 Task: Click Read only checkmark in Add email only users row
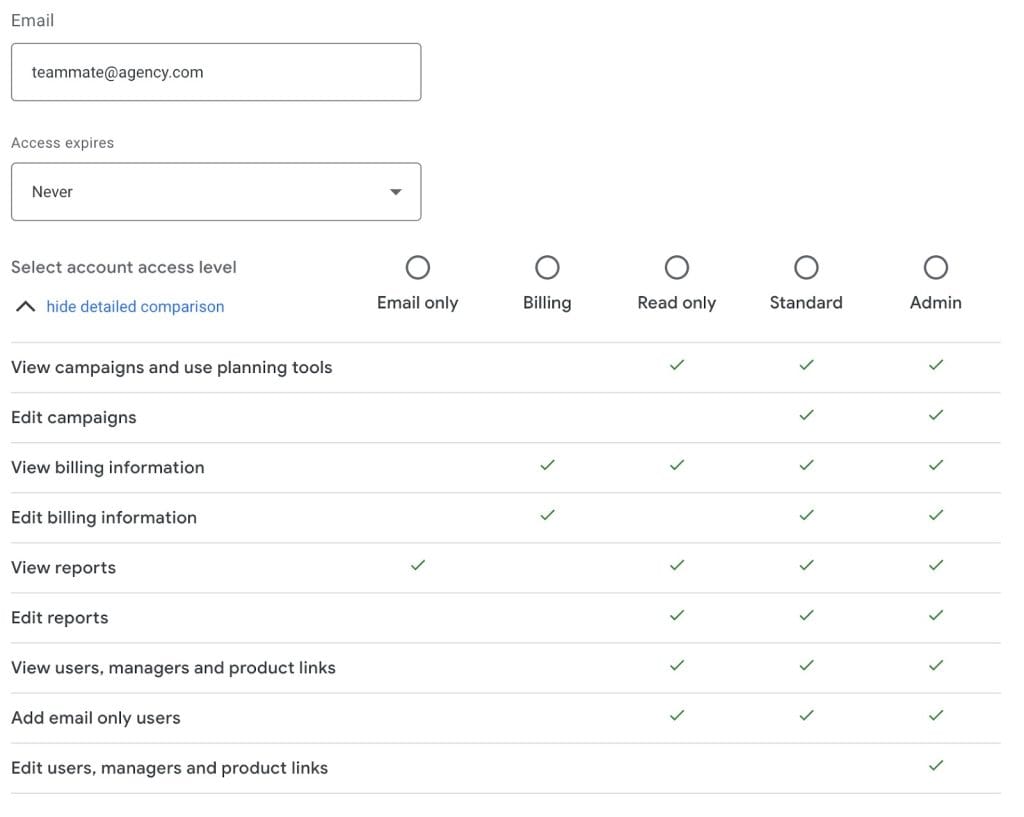click(x=677, y=715)
